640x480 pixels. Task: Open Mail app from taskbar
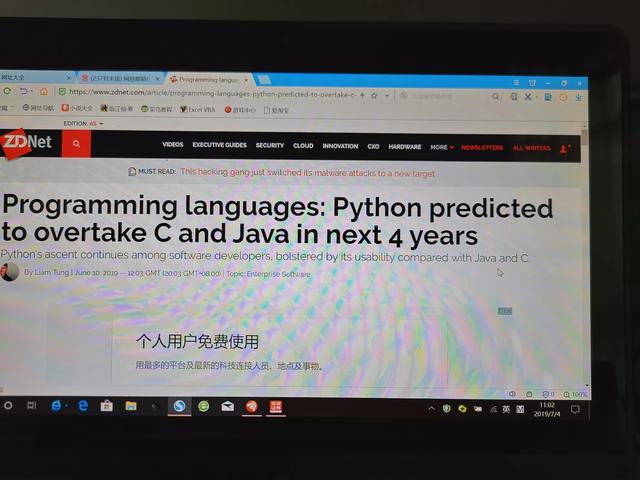[x=228, y=406]
